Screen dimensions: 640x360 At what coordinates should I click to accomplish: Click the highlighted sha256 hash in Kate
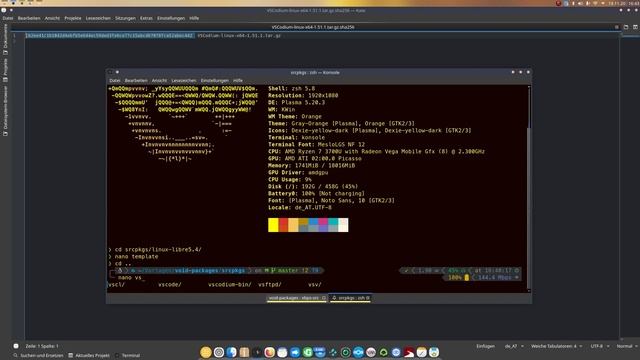tap(109, 36)
